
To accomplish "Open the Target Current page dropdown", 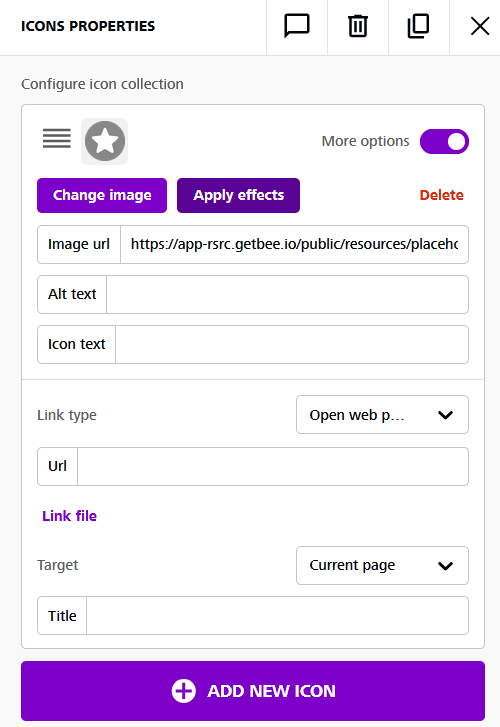I will (382, 565).
